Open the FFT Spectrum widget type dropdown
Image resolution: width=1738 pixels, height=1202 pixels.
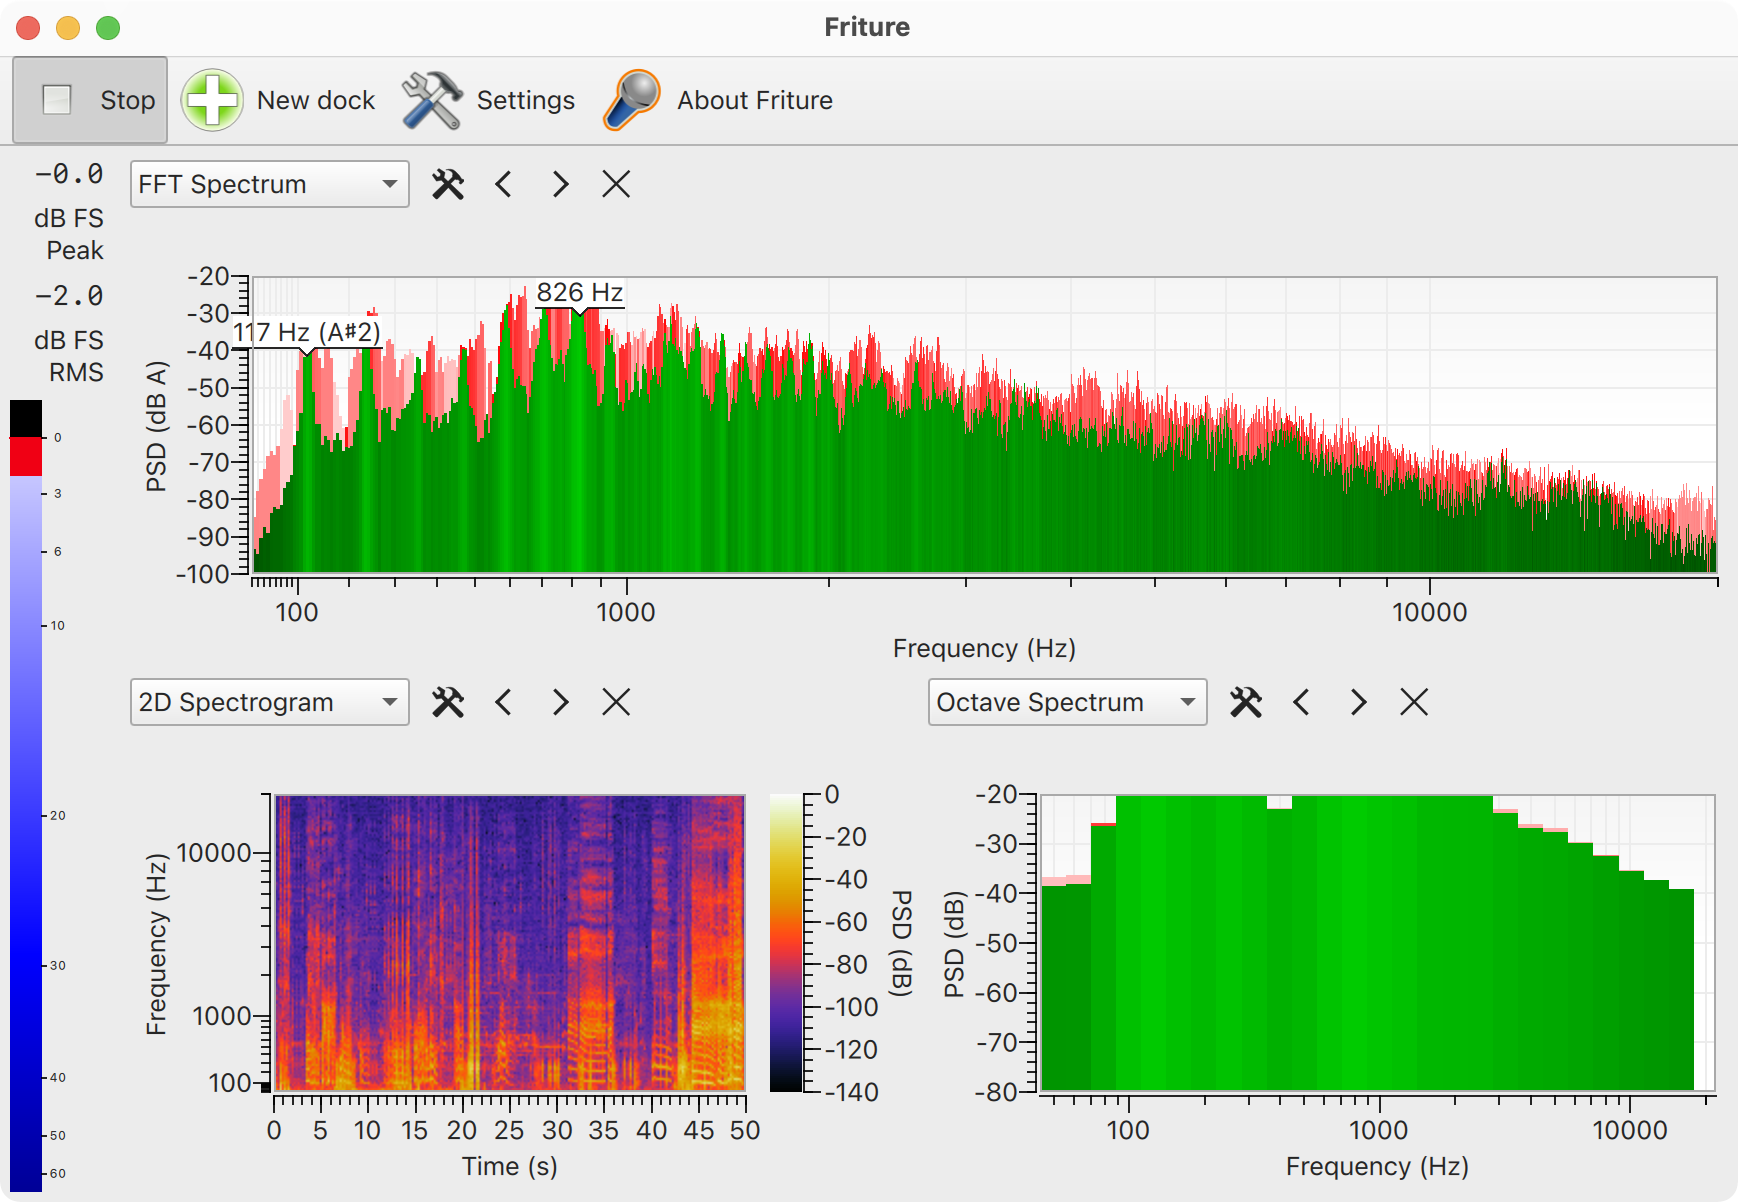[270, 184]
